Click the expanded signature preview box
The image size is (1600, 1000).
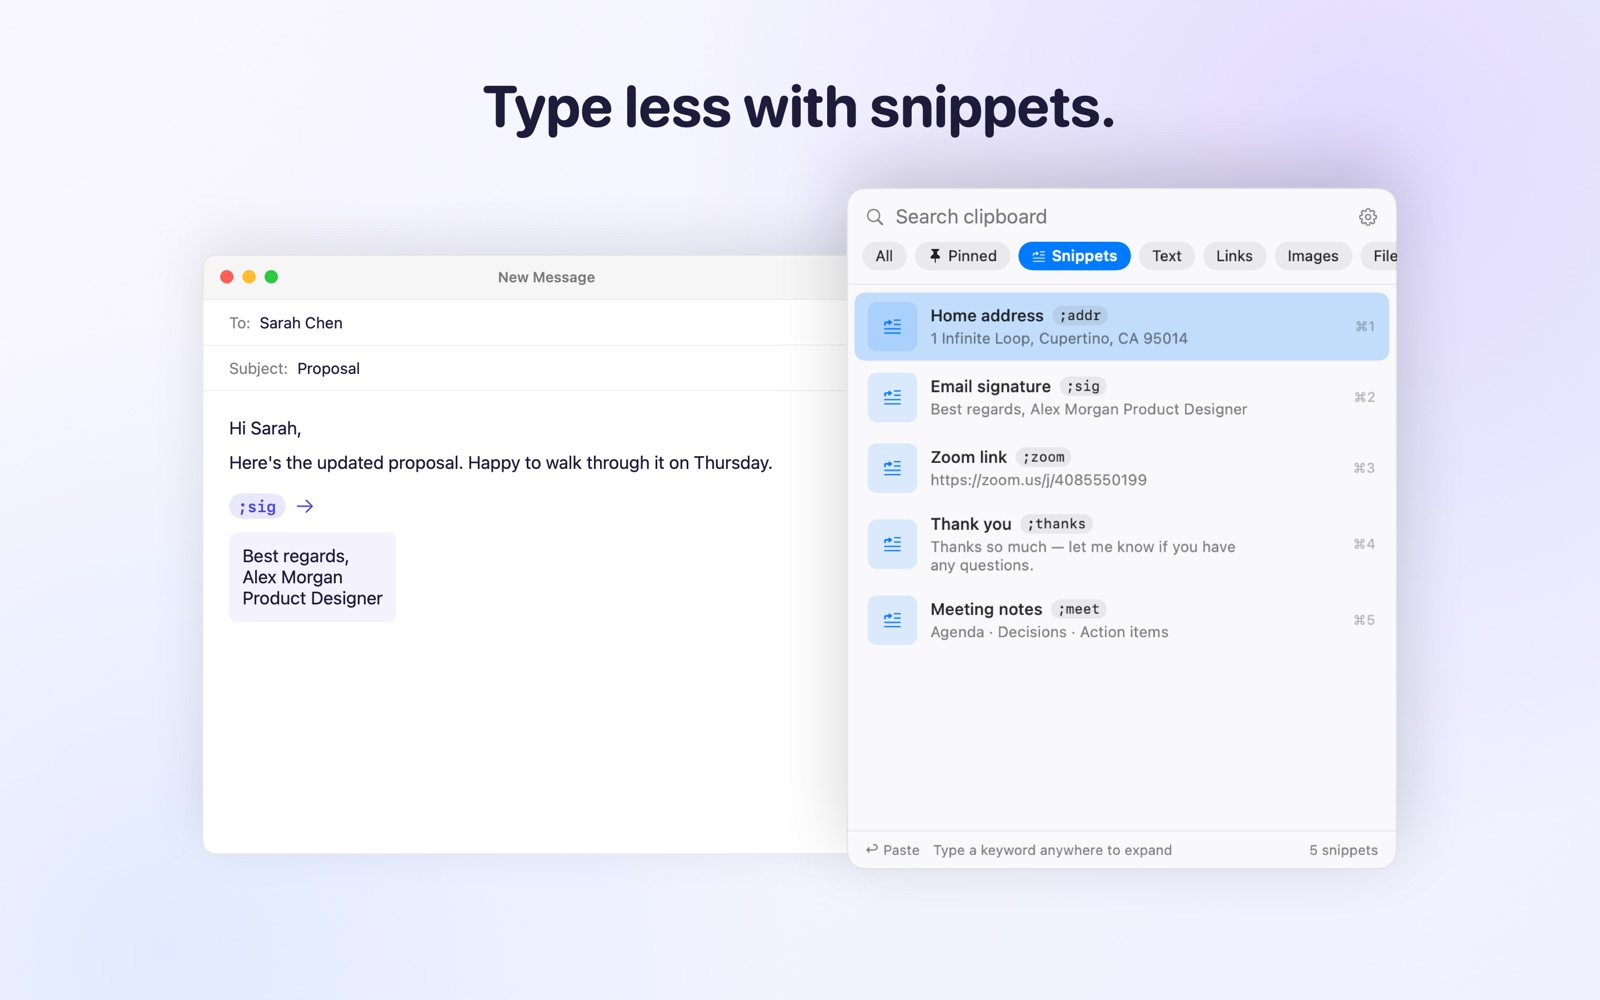pyautogui.click(x=312, y=577)
